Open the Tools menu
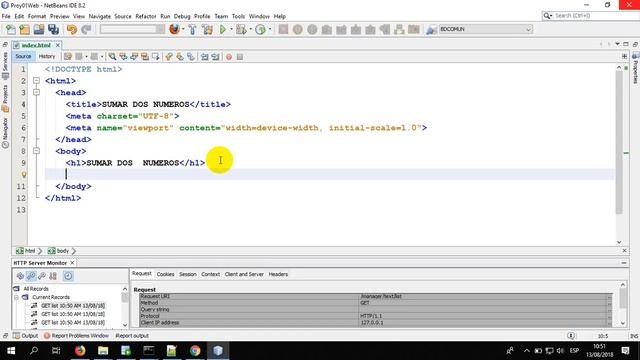 [238, 16]
